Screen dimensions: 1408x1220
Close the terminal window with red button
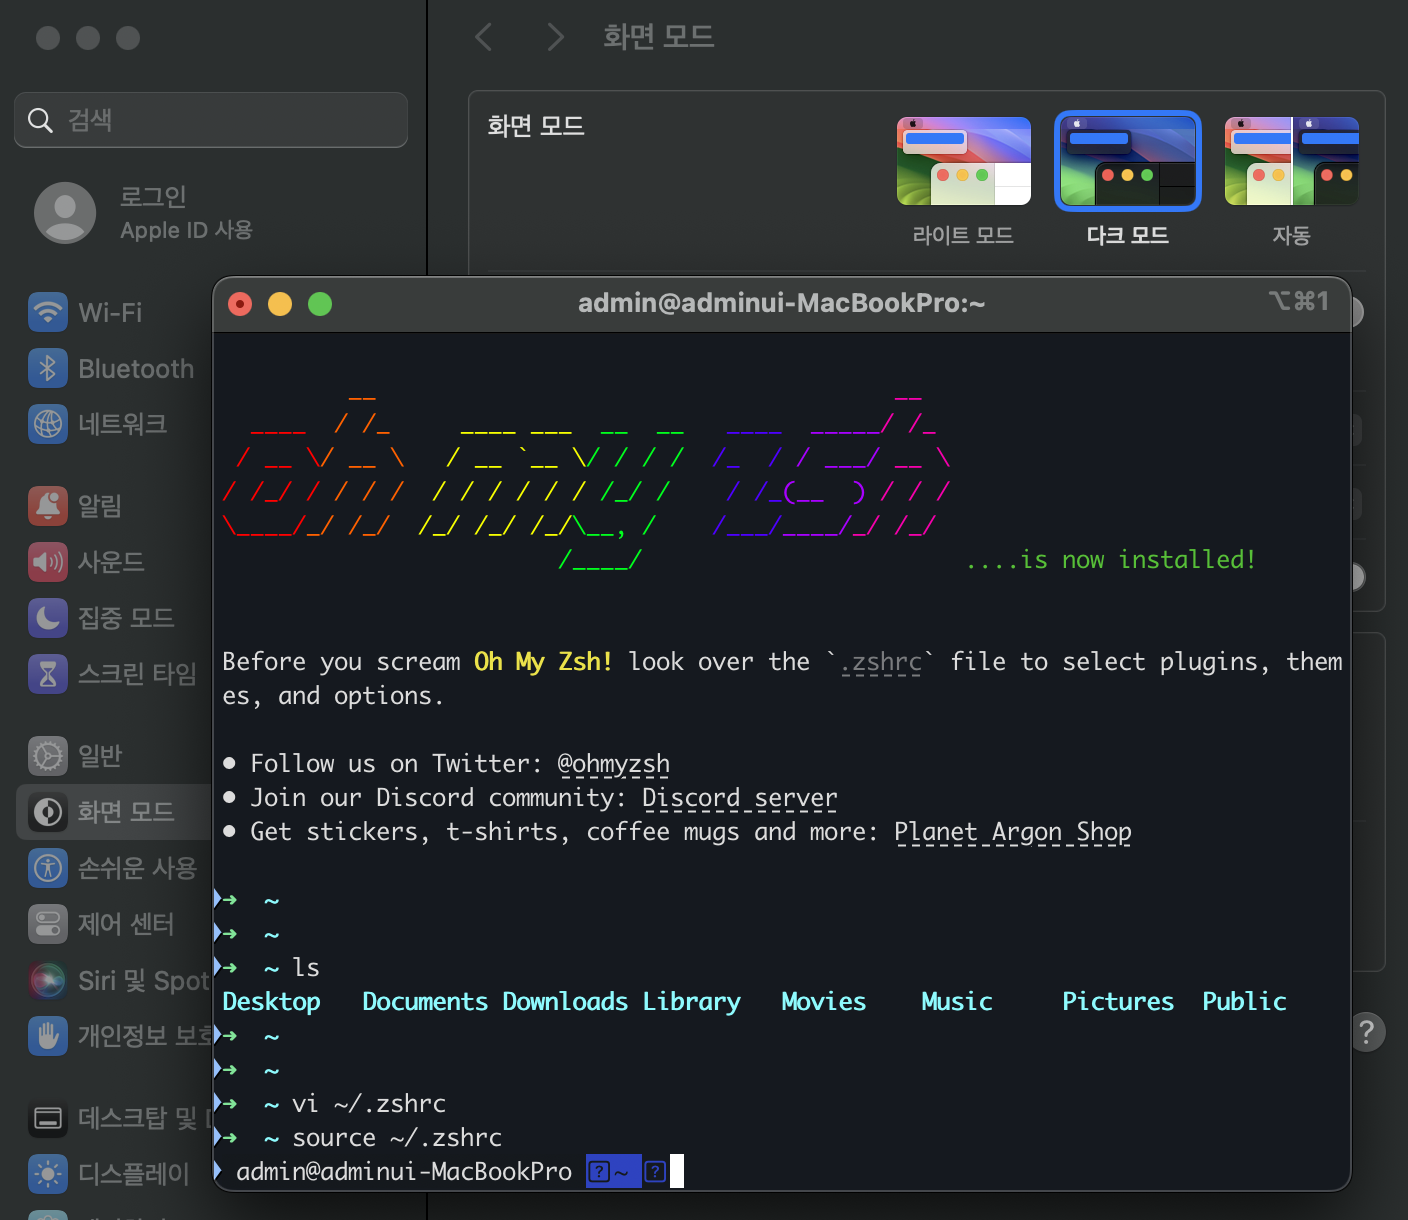tap(240, 304)
